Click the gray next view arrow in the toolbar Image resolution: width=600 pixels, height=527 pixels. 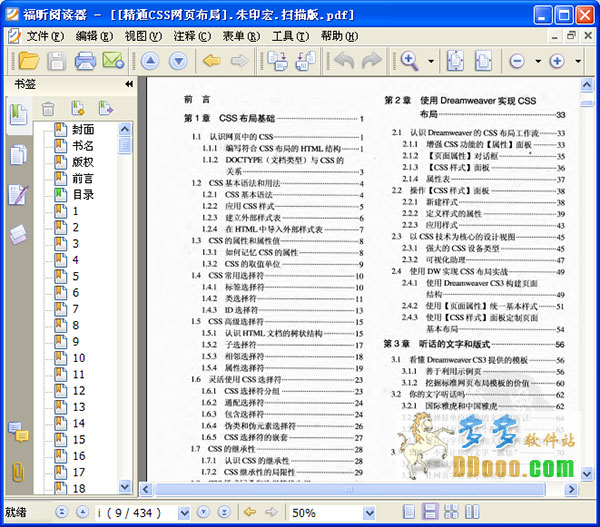[x=240, y=60]
